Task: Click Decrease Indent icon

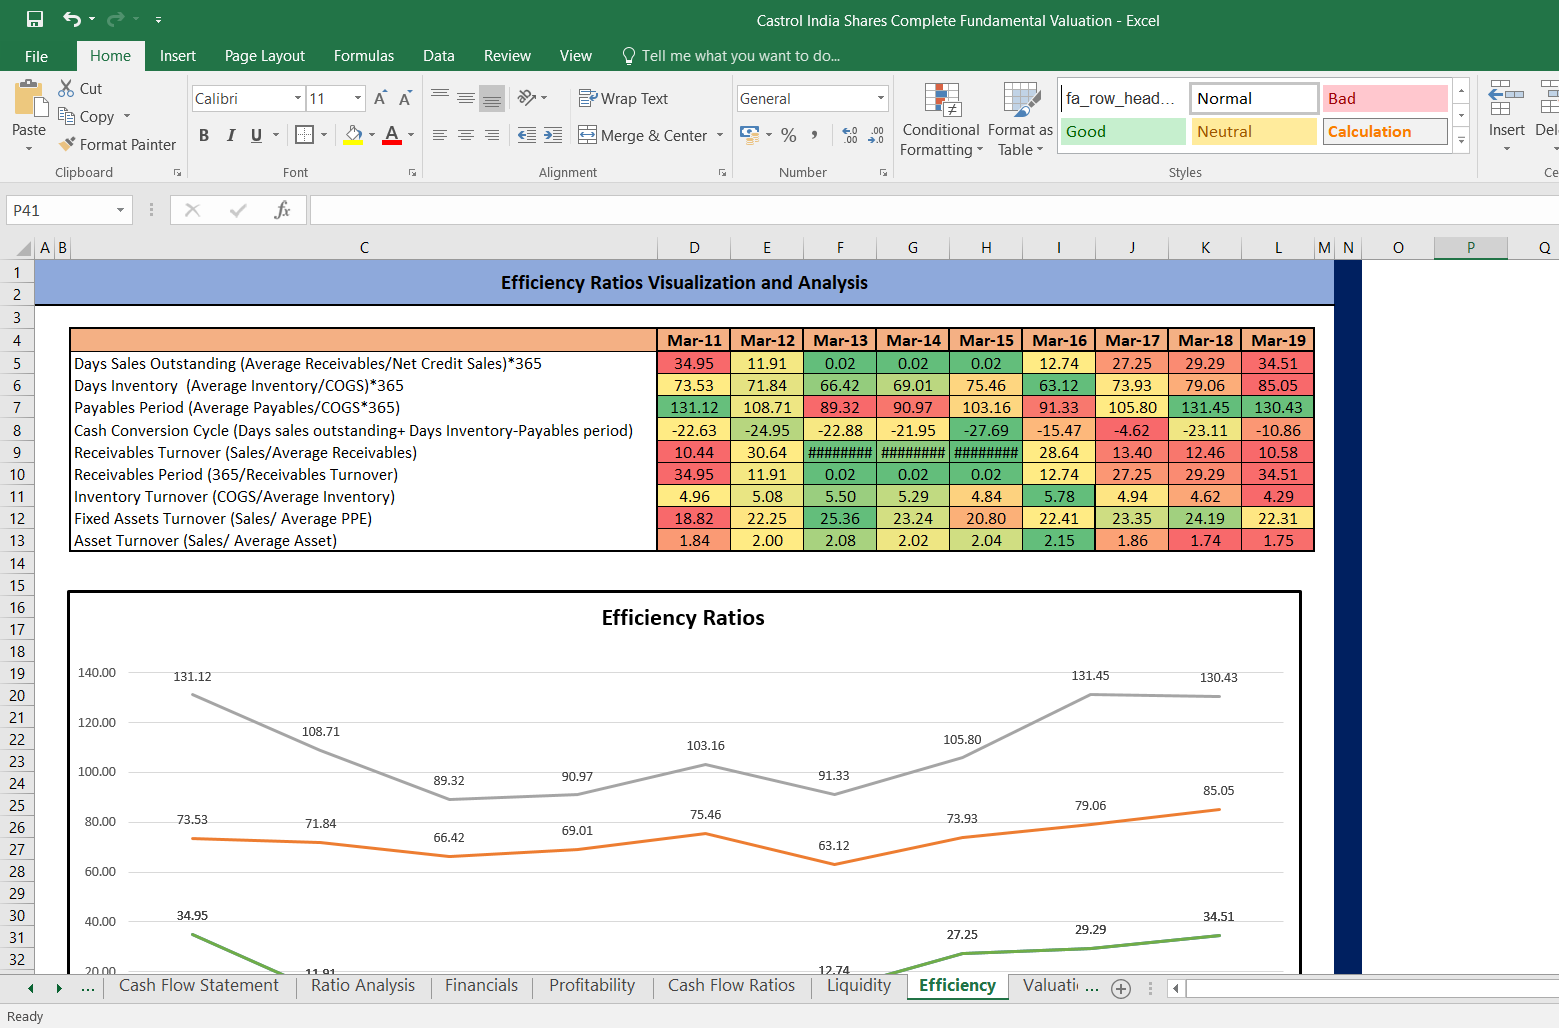Action: pyautogui.click(x=527, y=135)
